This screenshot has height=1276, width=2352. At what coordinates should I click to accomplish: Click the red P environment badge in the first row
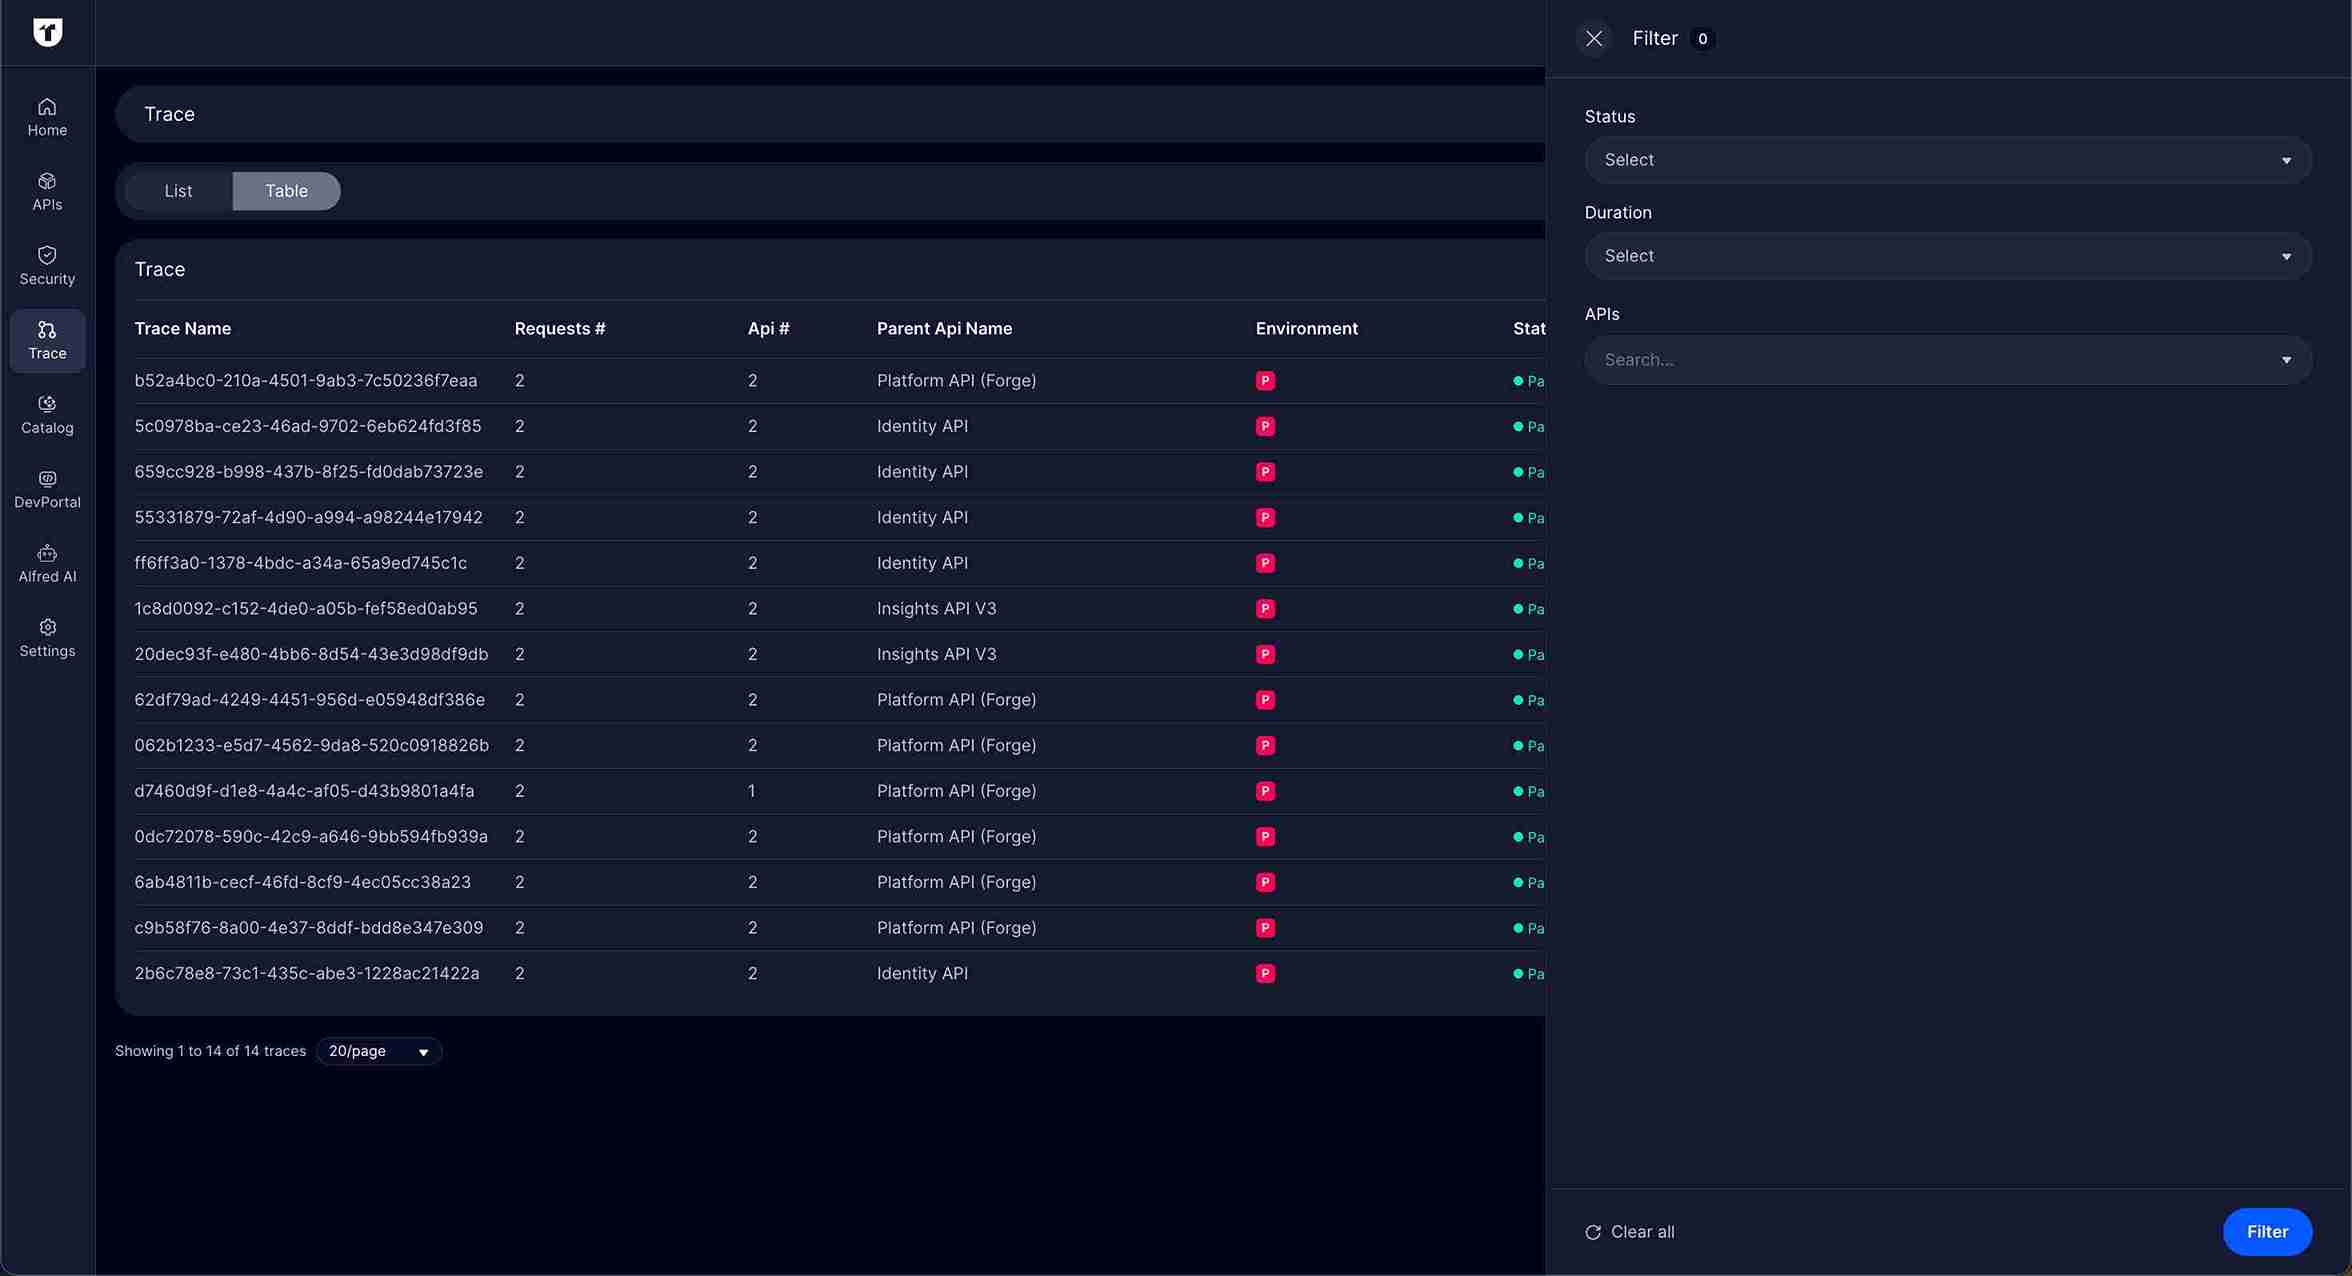[x=1265, y=381]
